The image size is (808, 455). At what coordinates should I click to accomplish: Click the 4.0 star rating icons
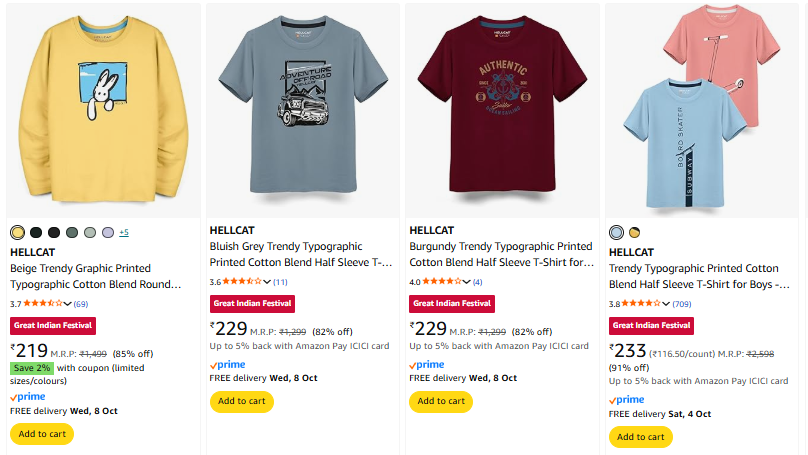(x=442, y=282)
